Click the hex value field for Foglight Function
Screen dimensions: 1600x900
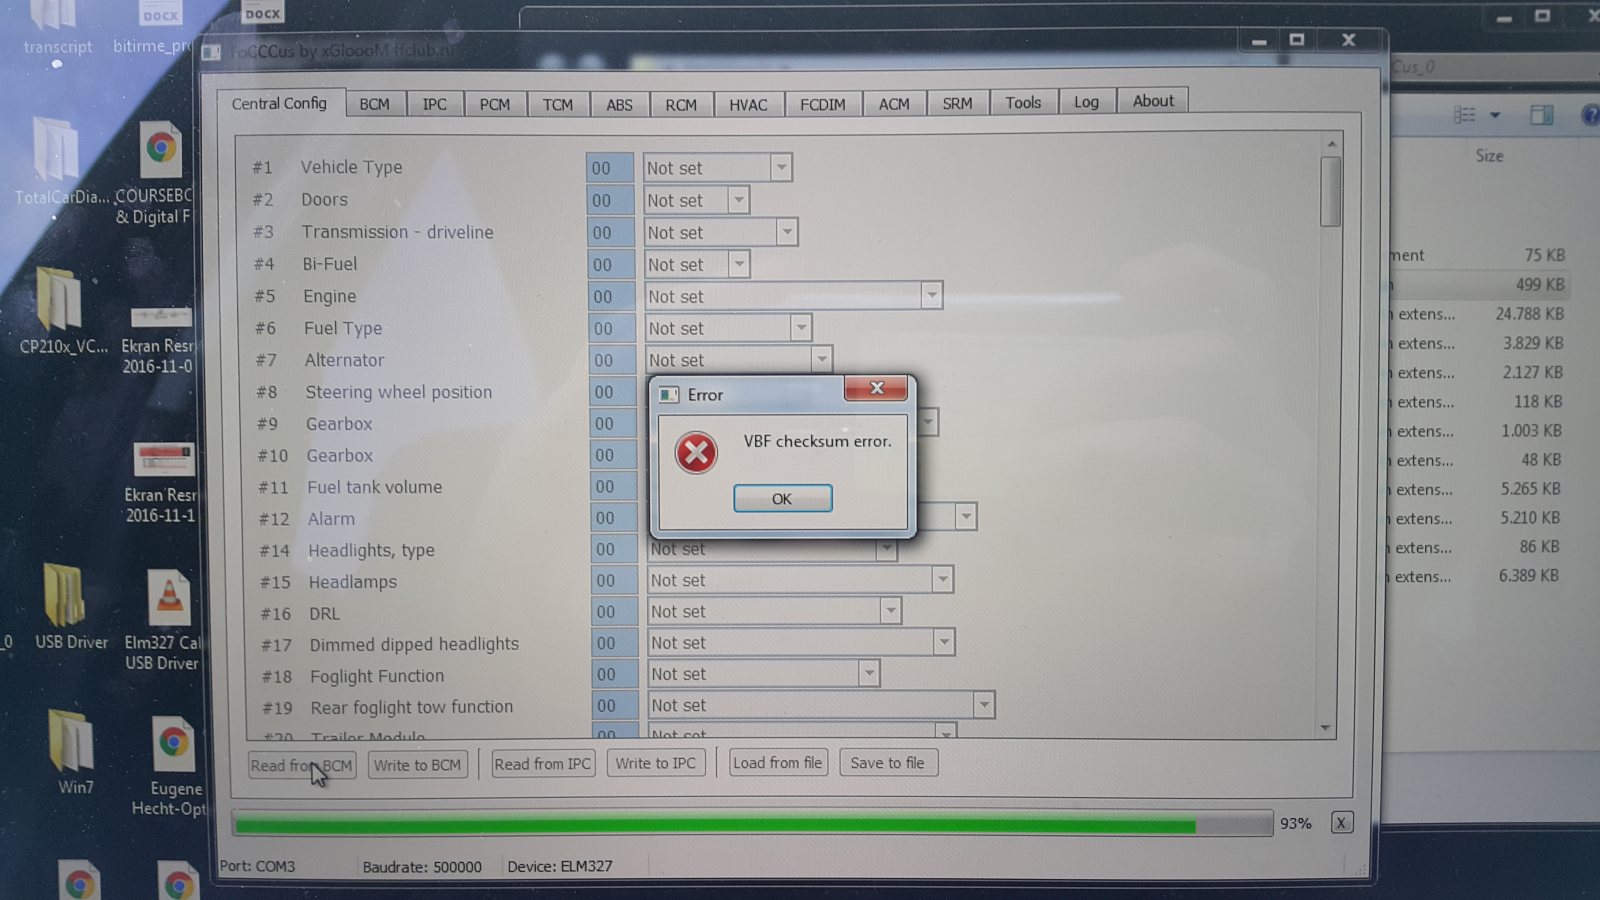(x=615, y=674)
